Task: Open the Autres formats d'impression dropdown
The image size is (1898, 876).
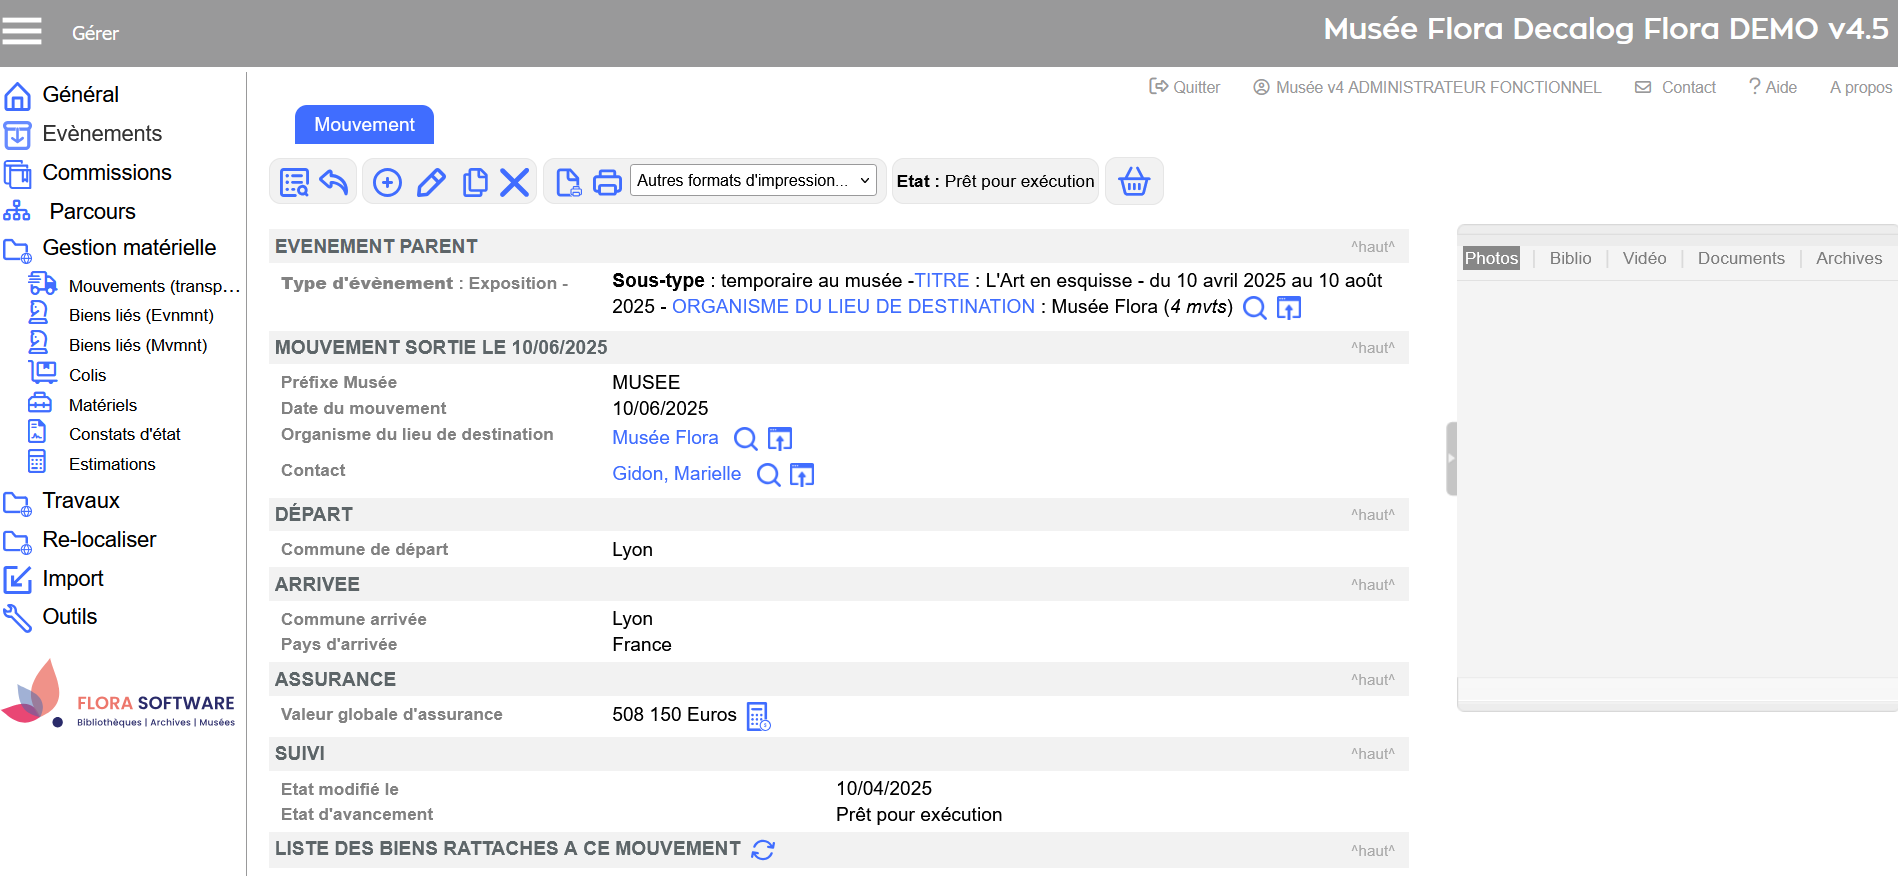Action: 753,181
